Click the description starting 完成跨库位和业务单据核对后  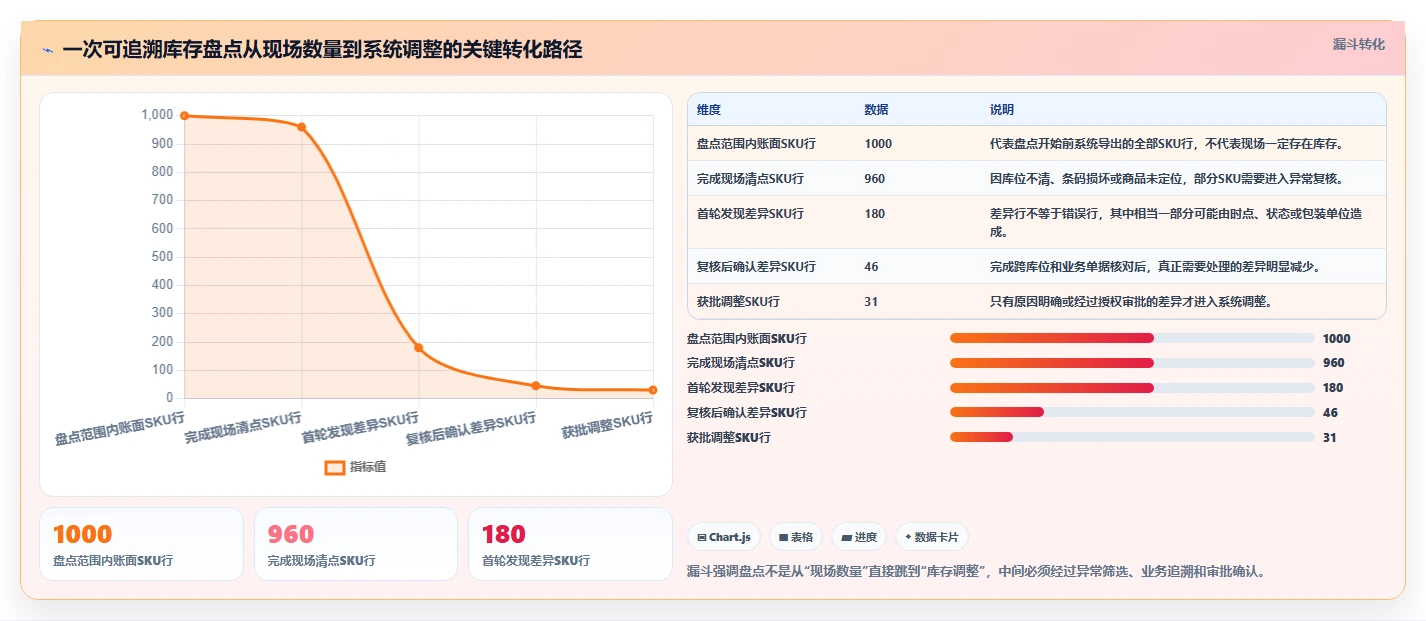pos(1155,267)
